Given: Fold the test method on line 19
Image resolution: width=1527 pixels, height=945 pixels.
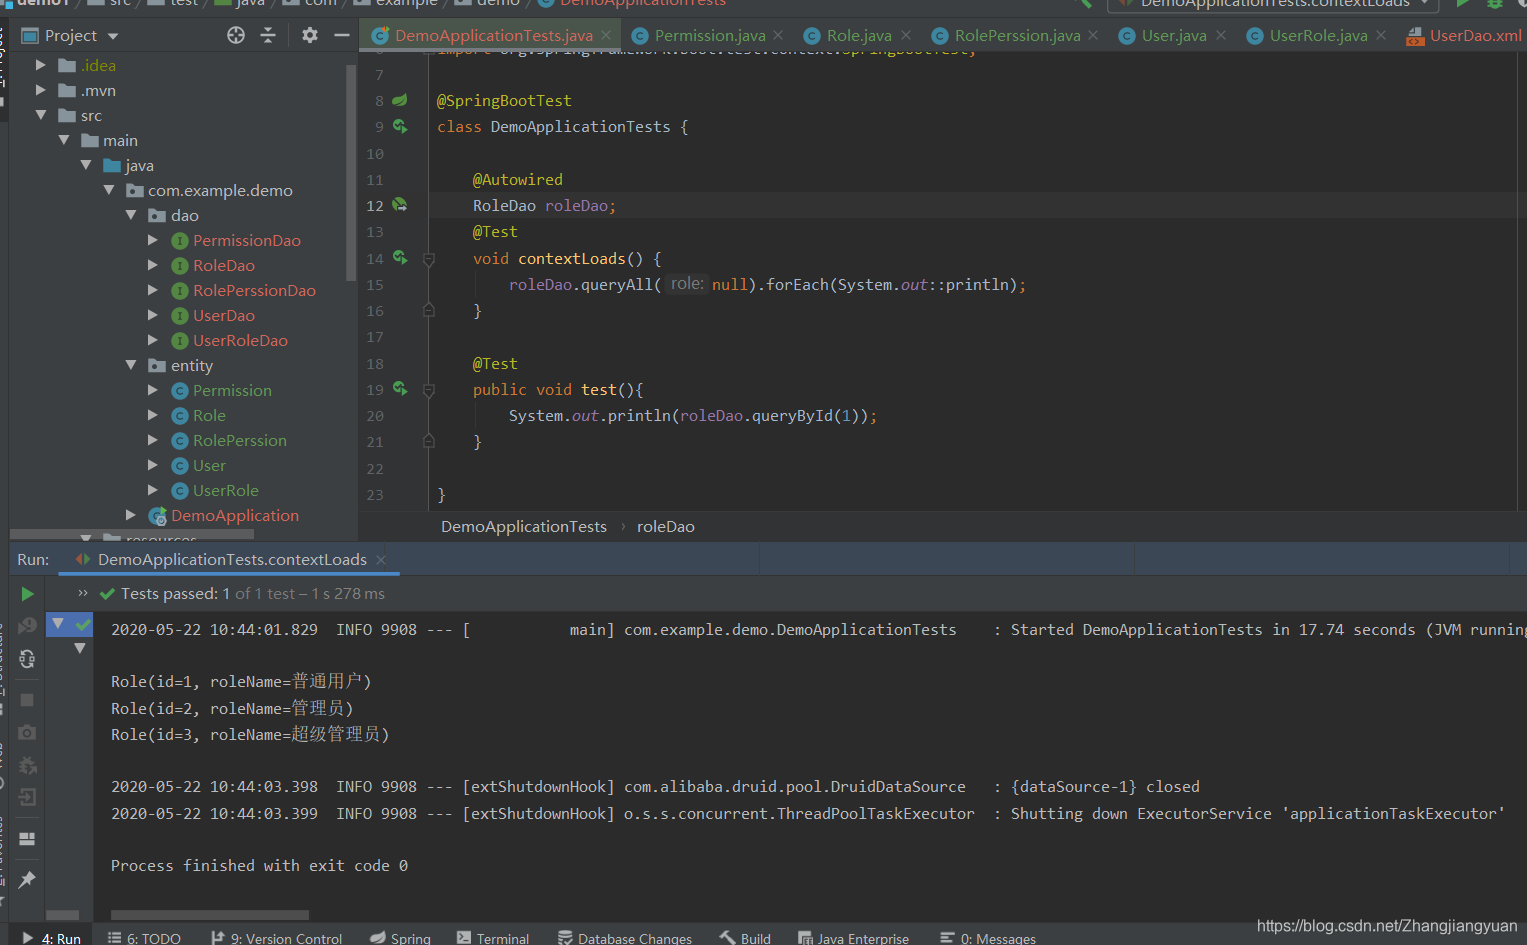Looking at the screenshot, I should pyautogui.click(x=429, y=390).
